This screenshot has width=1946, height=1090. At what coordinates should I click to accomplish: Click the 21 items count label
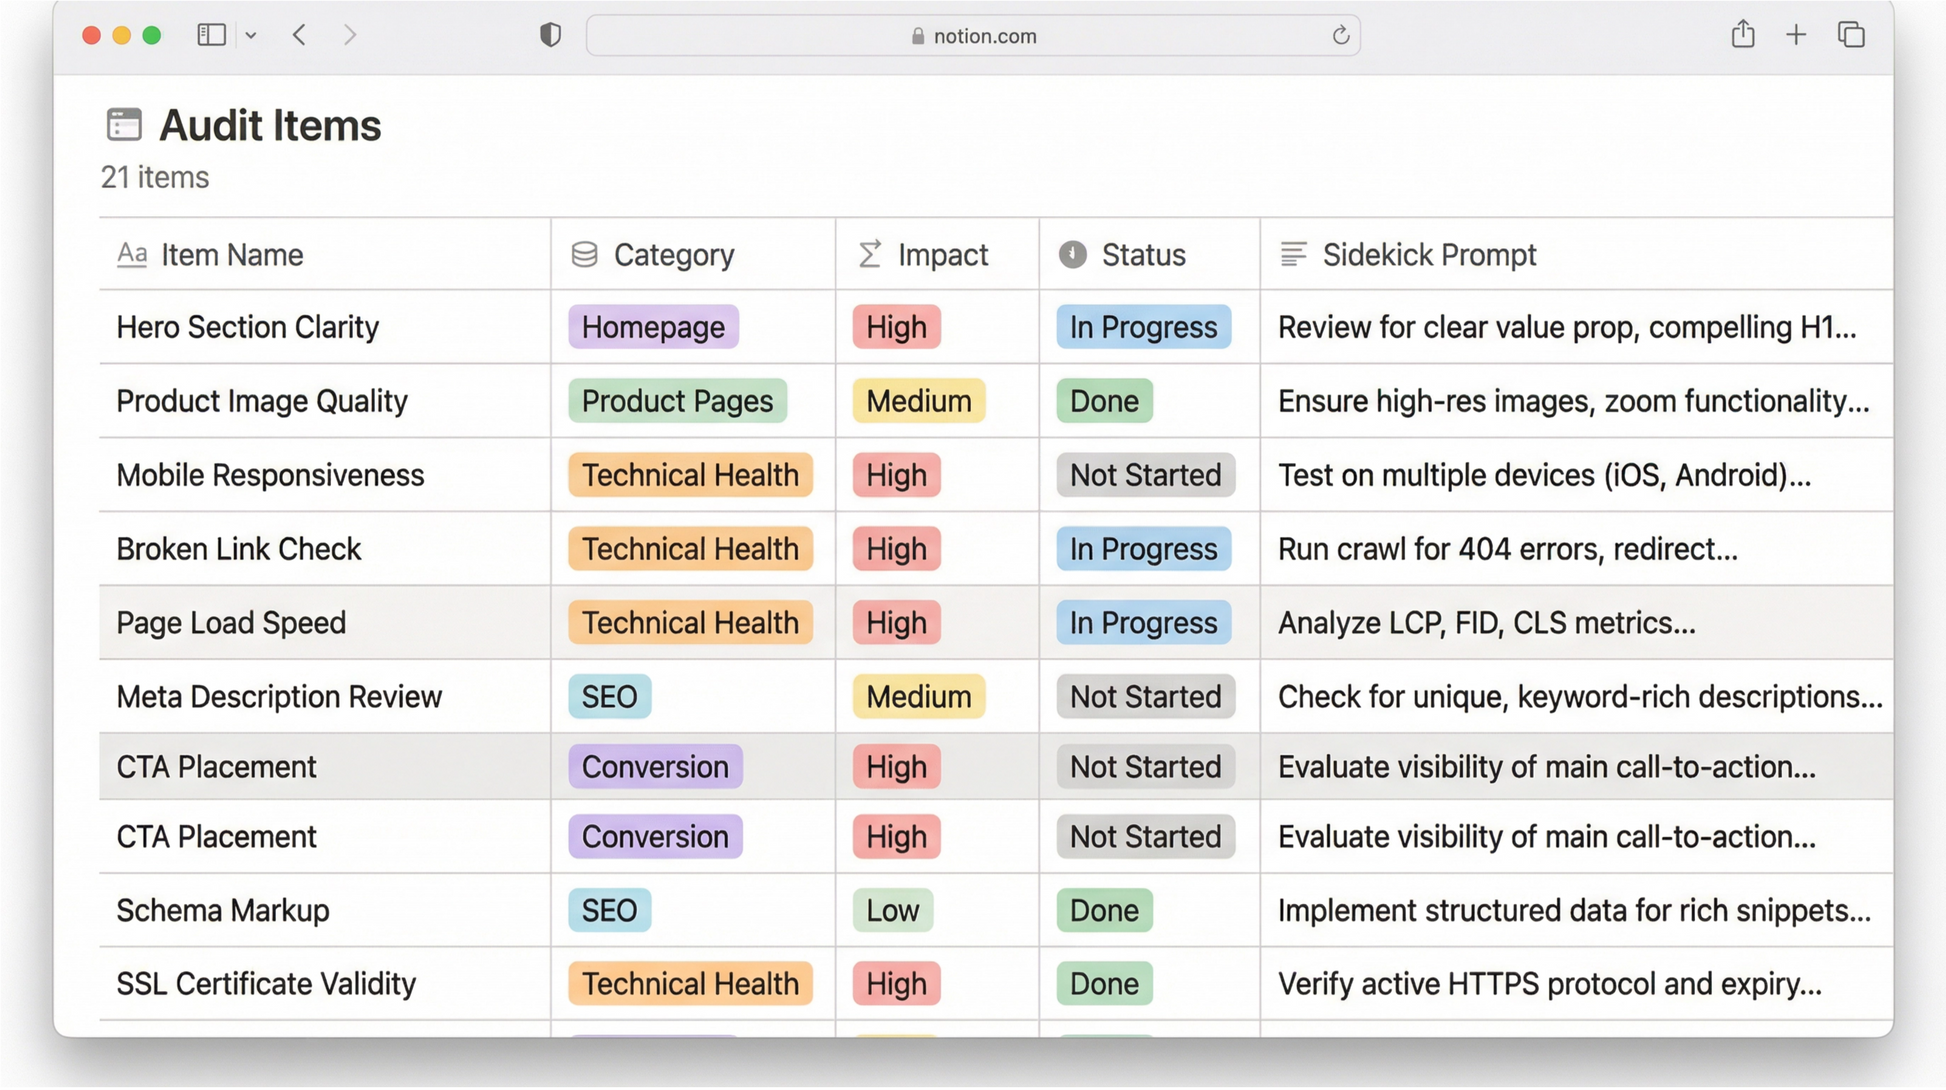click(154, 177)
